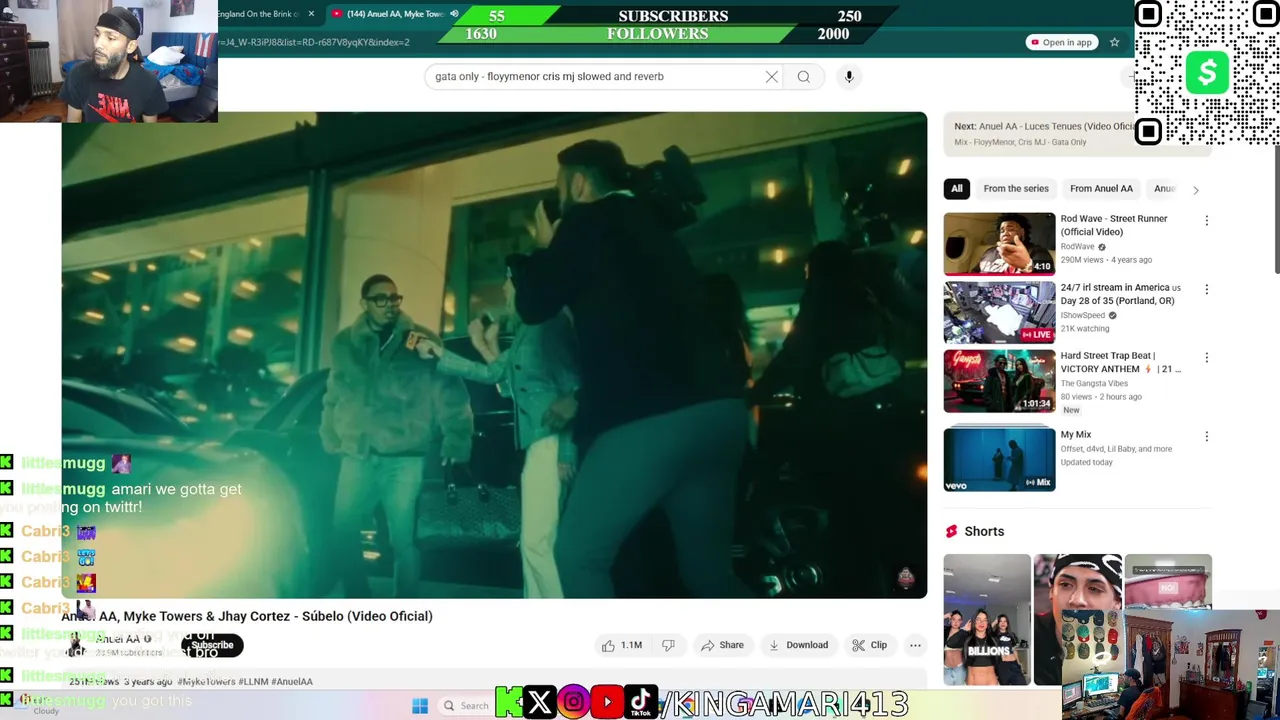The height and width of the screenshot is (720, 1280).
Task: Open 24/7 irl stream live thumbnail
Action: tap(999, 312)
